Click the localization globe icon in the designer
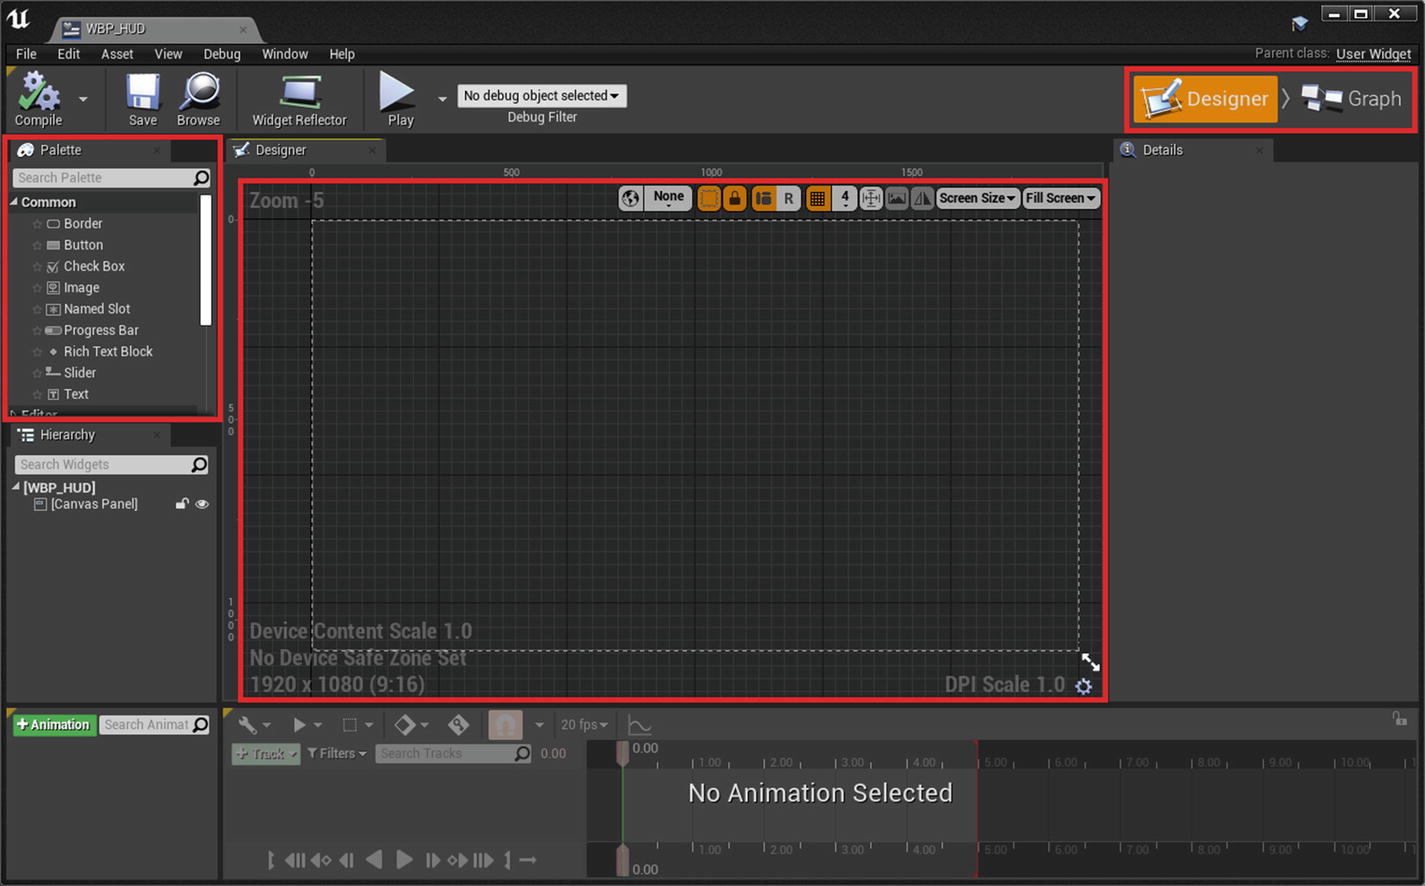 click(x=630, y=198)
